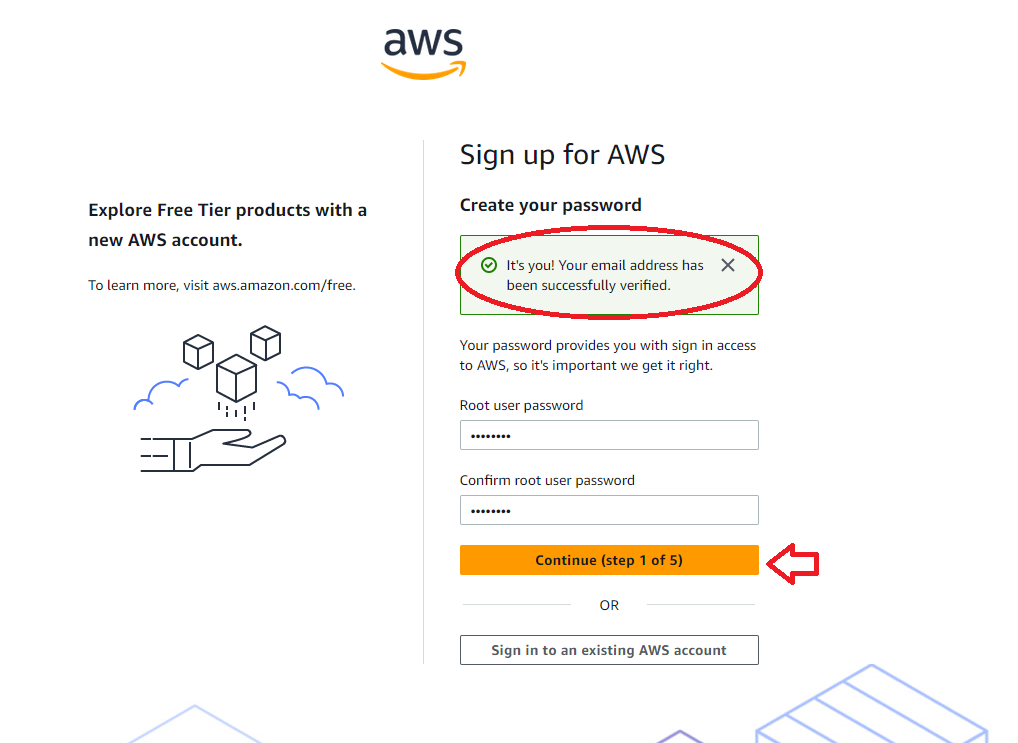Click the AWS logo at top
Screen dimensions: 1018x743
pyautogui.click(x=423, y=53)
